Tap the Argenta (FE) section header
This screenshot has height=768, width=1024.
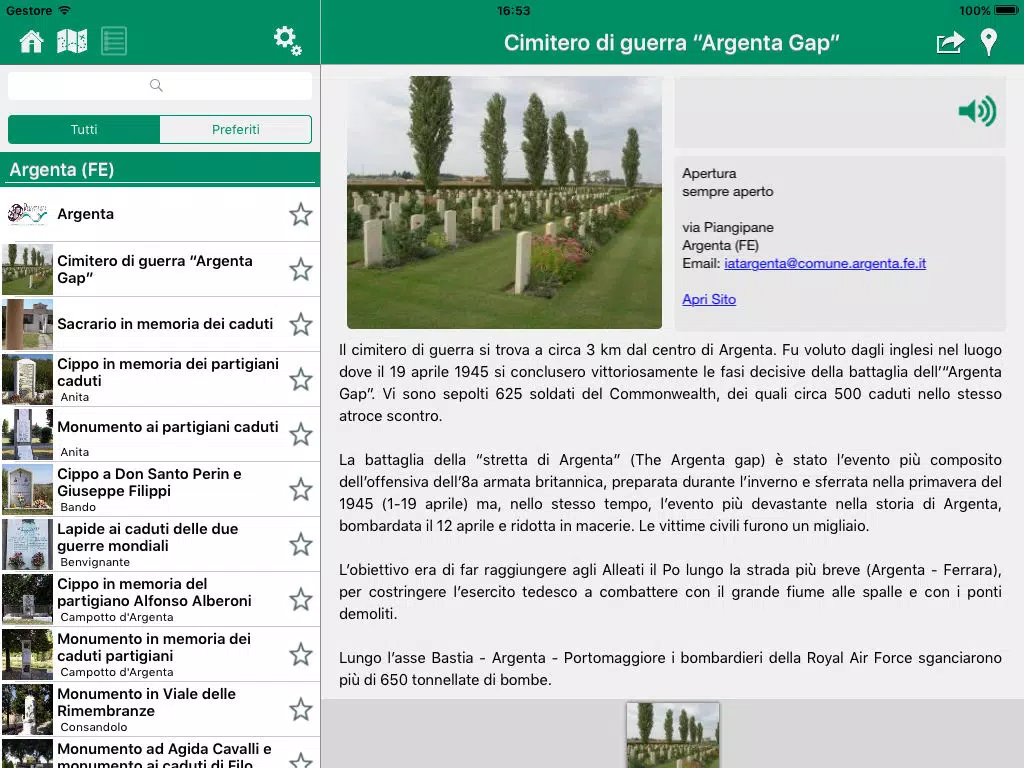[x=160, y=170]
